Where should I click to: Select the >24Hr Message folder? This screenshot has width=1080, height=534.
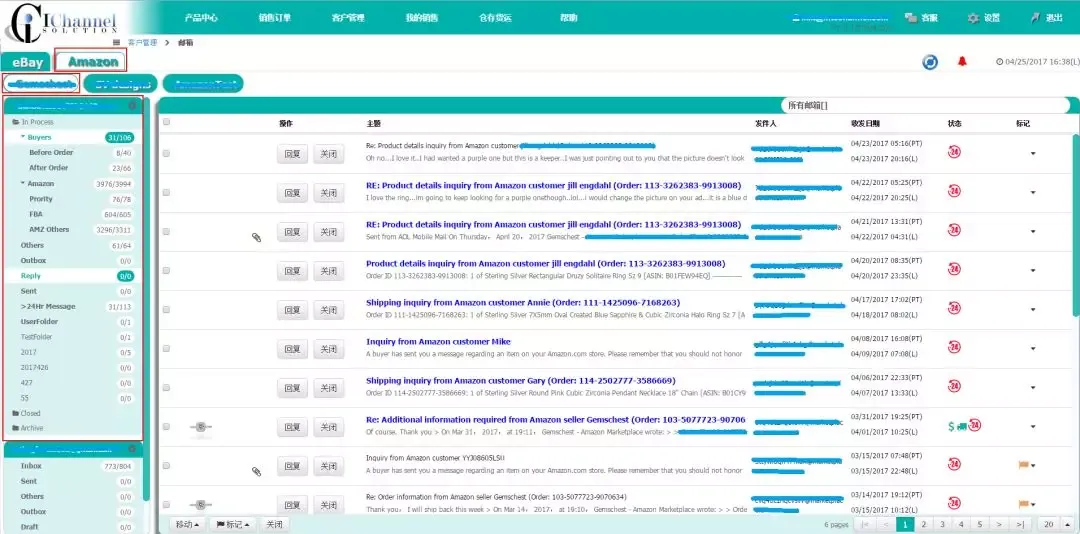[48, 306]
